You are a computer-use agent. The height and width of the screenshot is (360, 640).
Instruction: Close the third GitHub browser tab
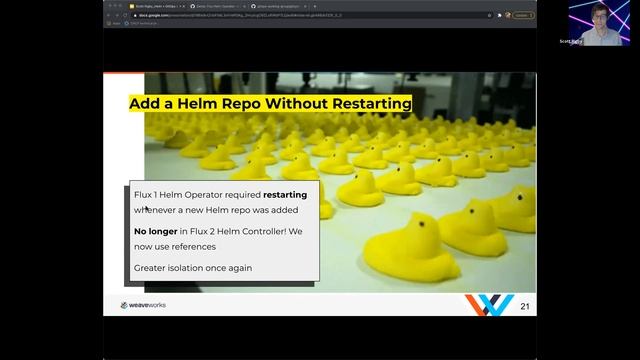(305, 6)
